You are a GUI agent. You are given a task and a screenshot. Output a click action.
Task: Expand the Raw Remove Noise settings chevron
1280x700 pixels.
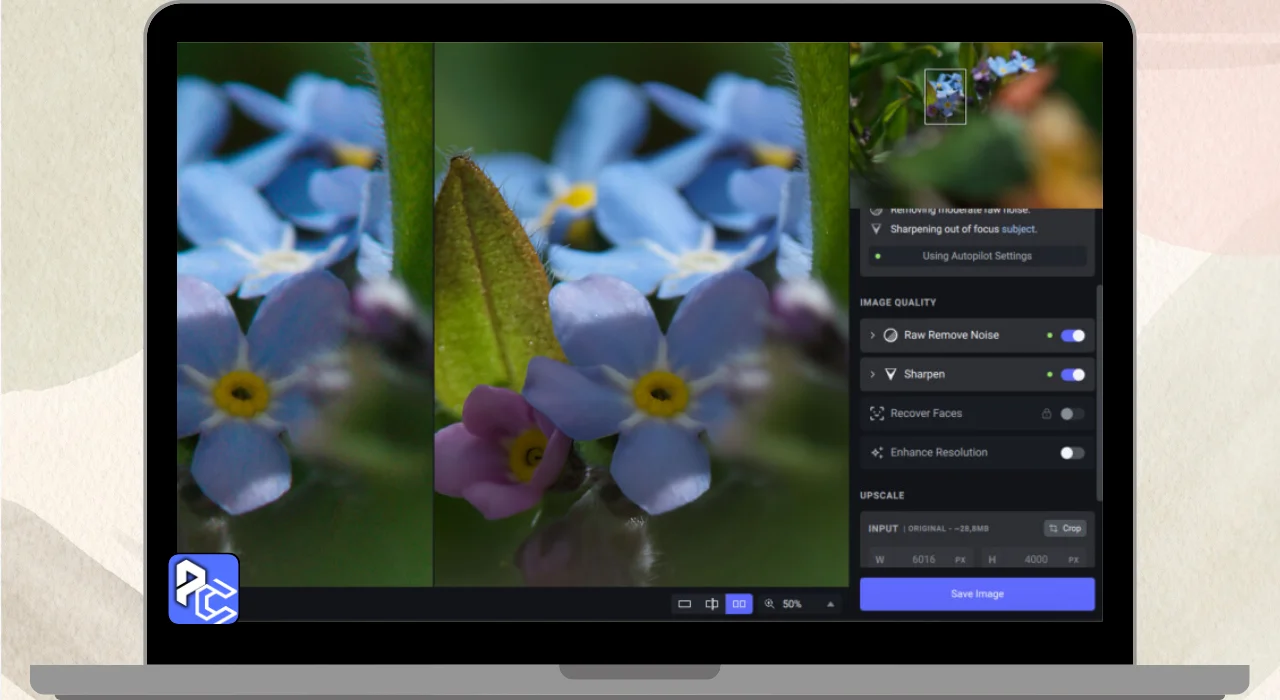(x=872, y=336)
